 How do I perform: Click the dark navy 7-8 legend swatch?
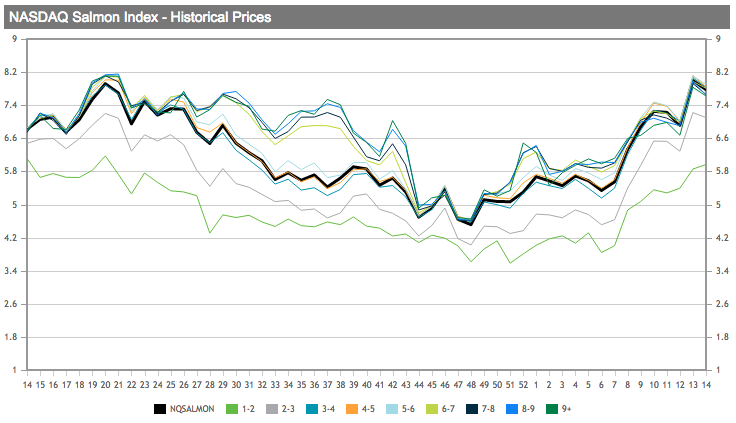(x=472, y=409)
